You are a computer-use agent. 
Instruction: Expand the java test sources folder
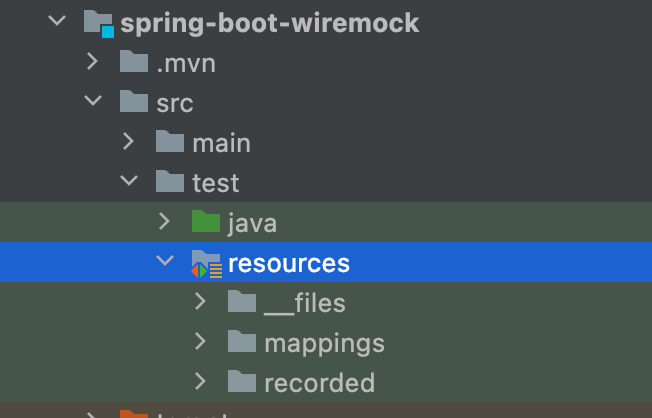[165, 221]
